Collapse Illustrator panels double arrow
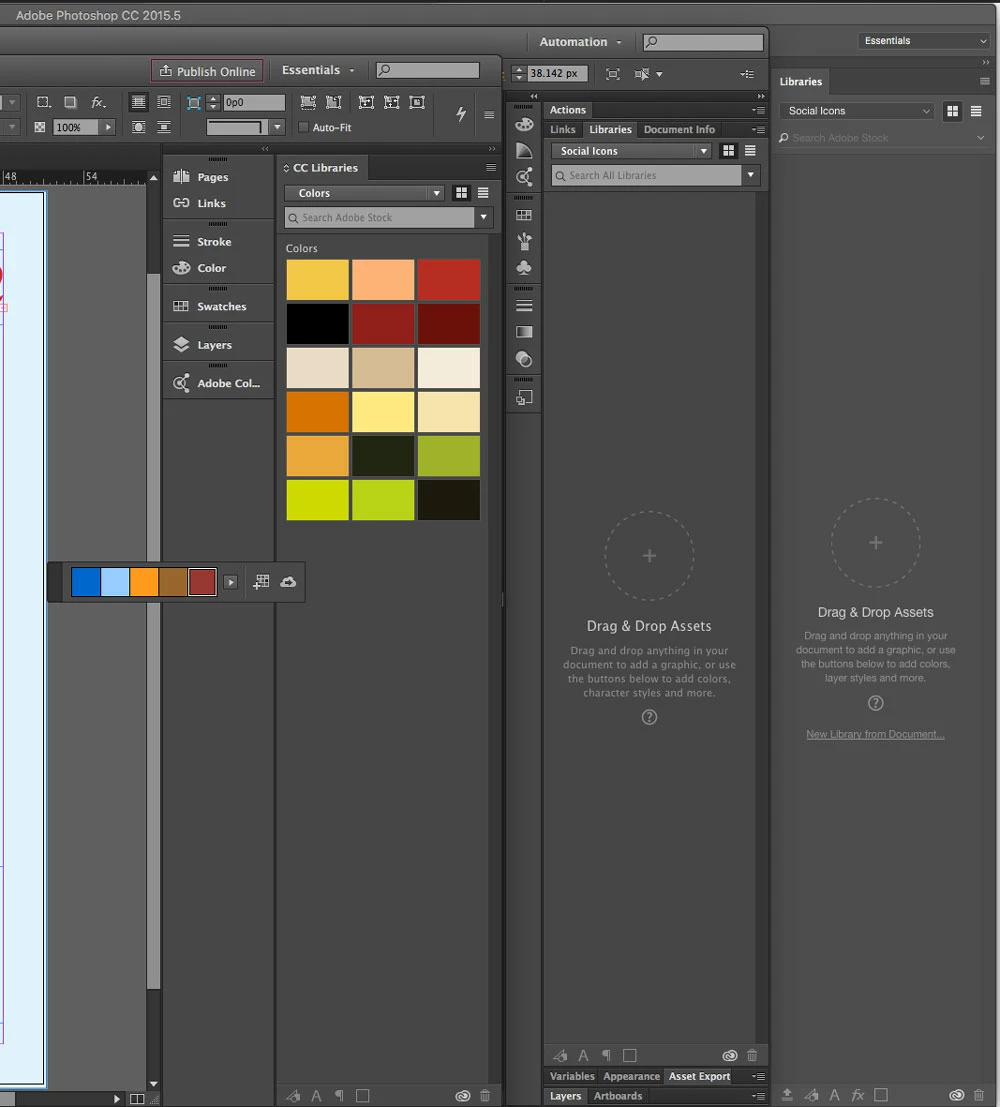 coord(761,96)
